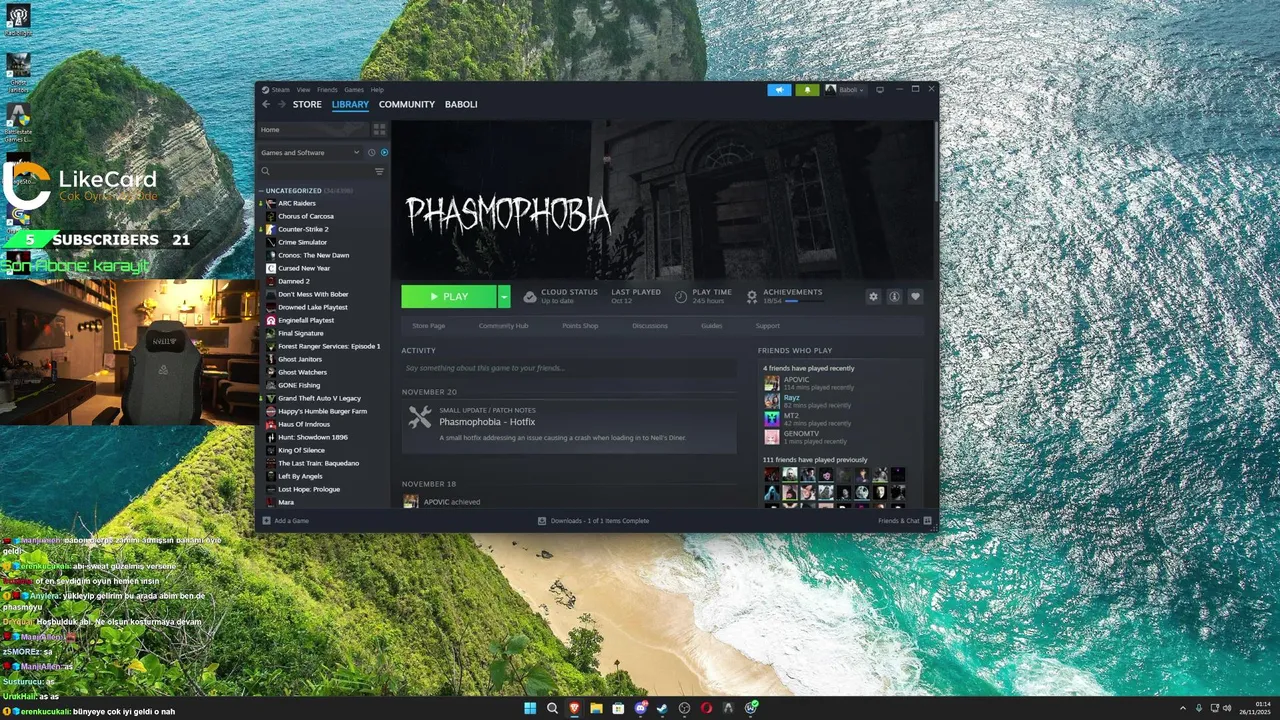Open taskbar Search icon
The image size is (1280, 720).
pyautogui.click(x=552, y=708)
